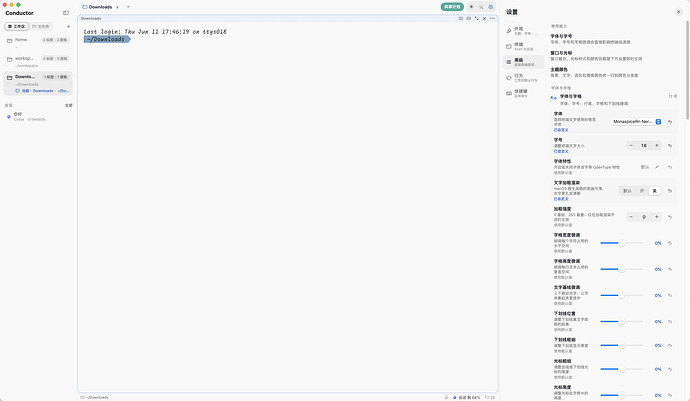
Task: Switch sidebar to 工作区 view
Action: click(x=17, y=26)
